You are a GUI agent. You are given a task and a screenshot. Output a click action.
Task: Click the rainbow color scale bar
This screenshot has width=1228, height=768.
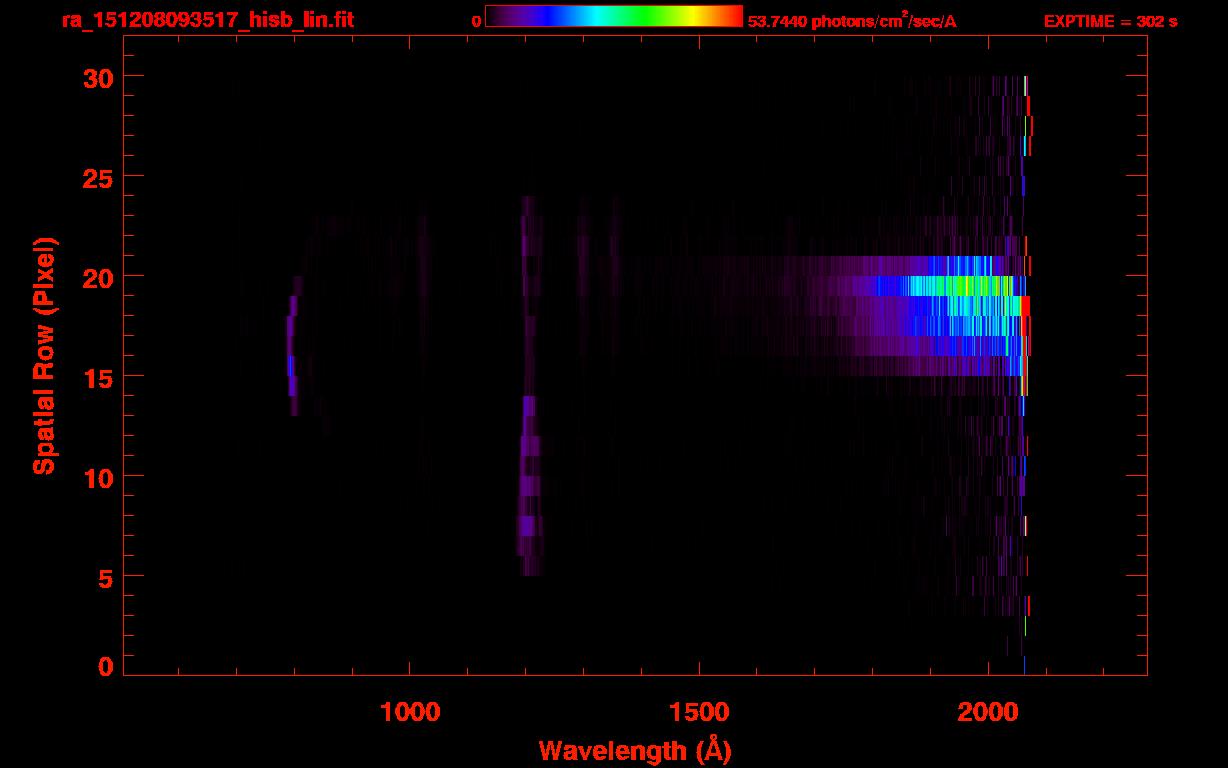[x=613, y=17]
